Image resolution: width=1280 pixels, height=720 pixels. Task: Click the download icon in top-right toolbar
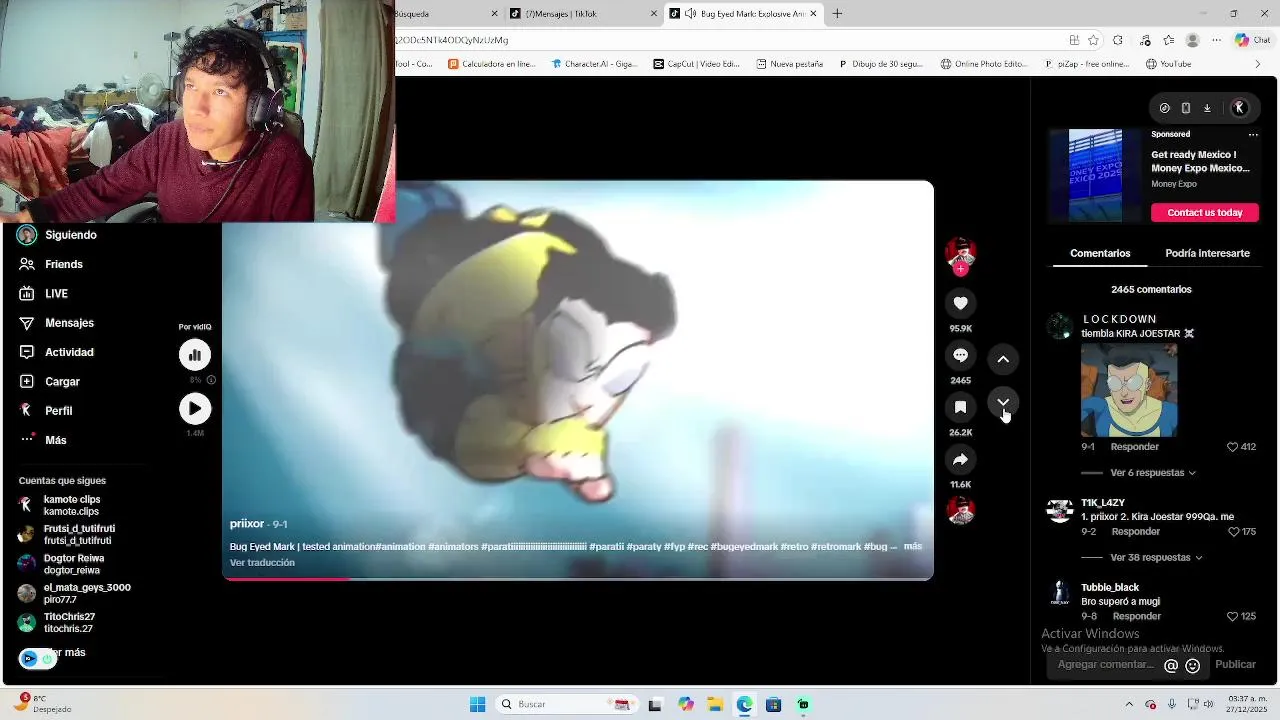(x=1207, y=108)
